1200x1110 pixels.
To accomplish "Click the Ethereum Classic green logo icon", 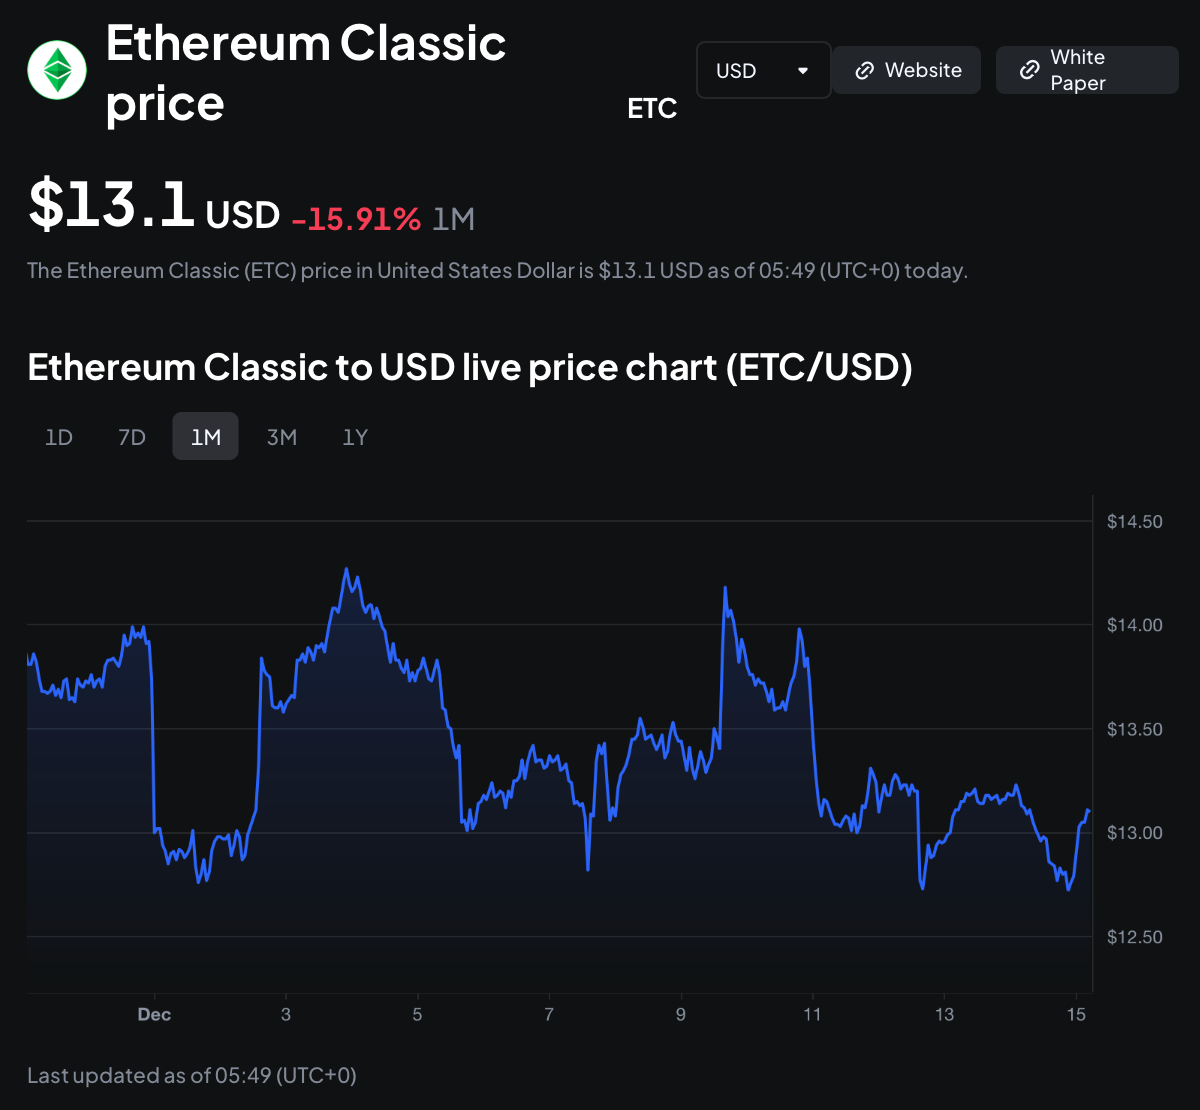I will coord(57,71).
